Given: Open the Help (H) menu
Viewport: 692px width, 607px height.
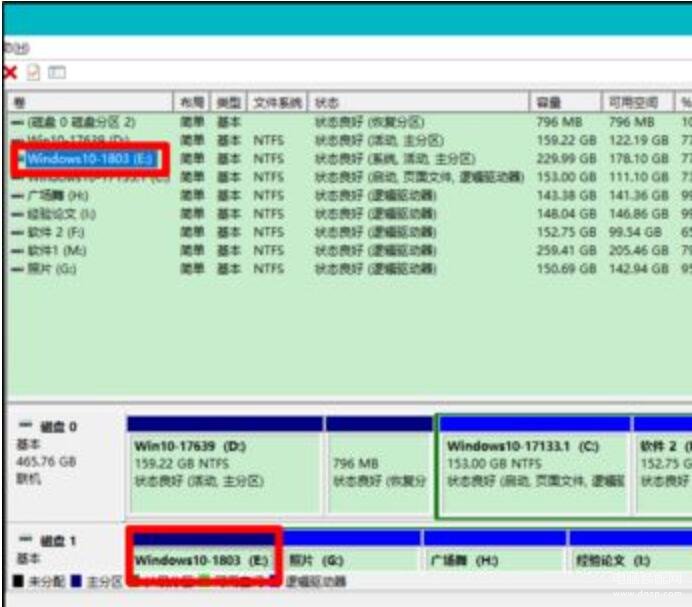Looking at the screenshot, I should coord(17,48).
